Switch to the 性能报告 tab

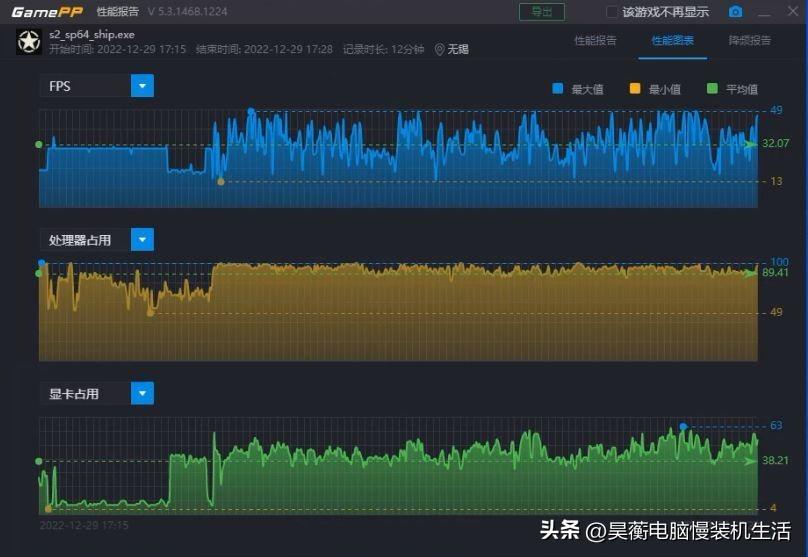(x=595, y=40)
